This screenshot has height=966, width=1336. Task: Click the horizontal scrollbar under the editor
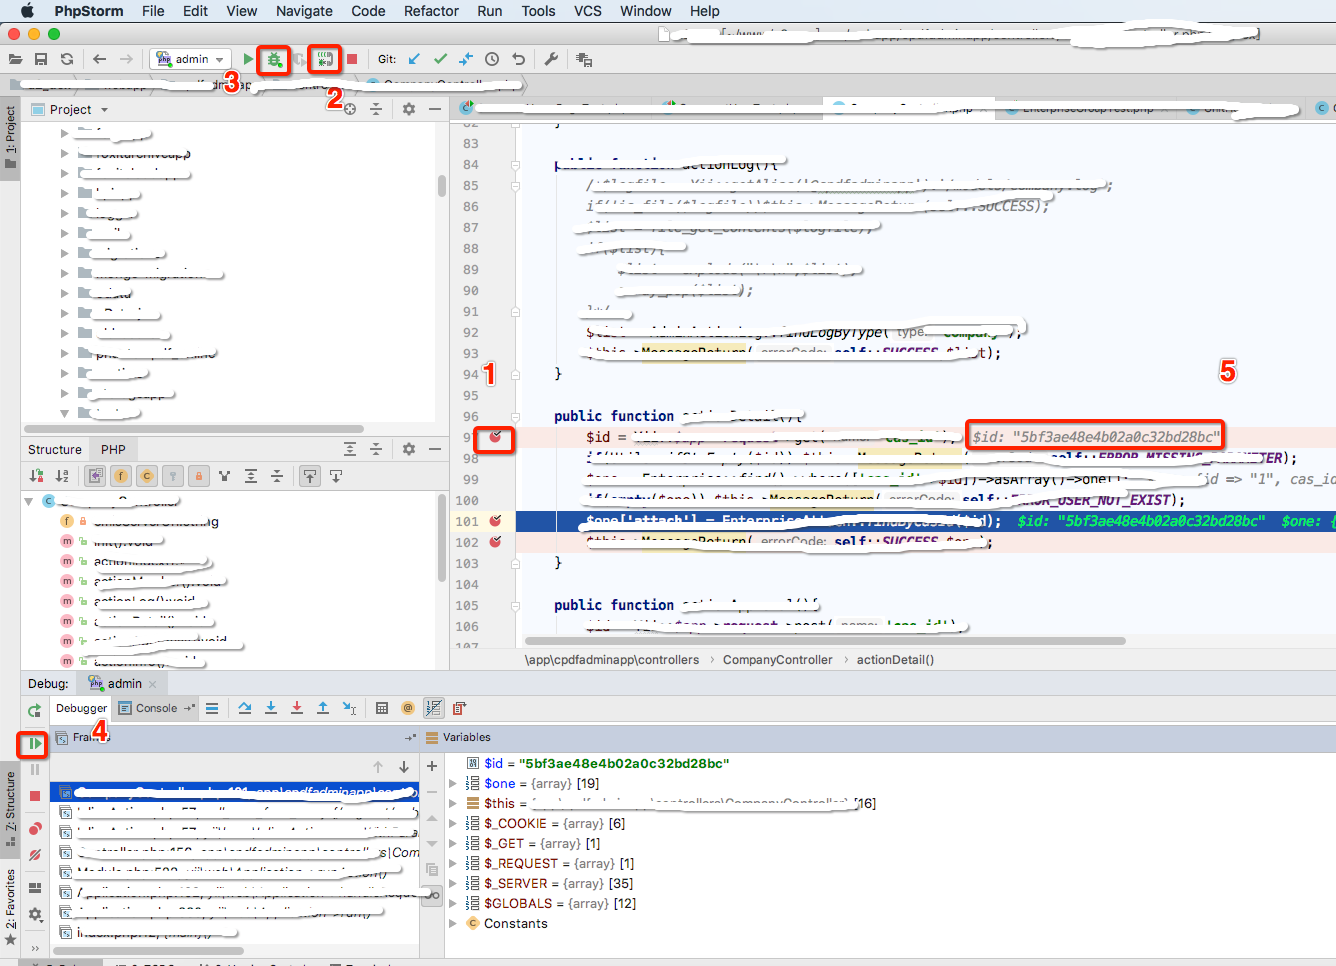coord(825,641)
